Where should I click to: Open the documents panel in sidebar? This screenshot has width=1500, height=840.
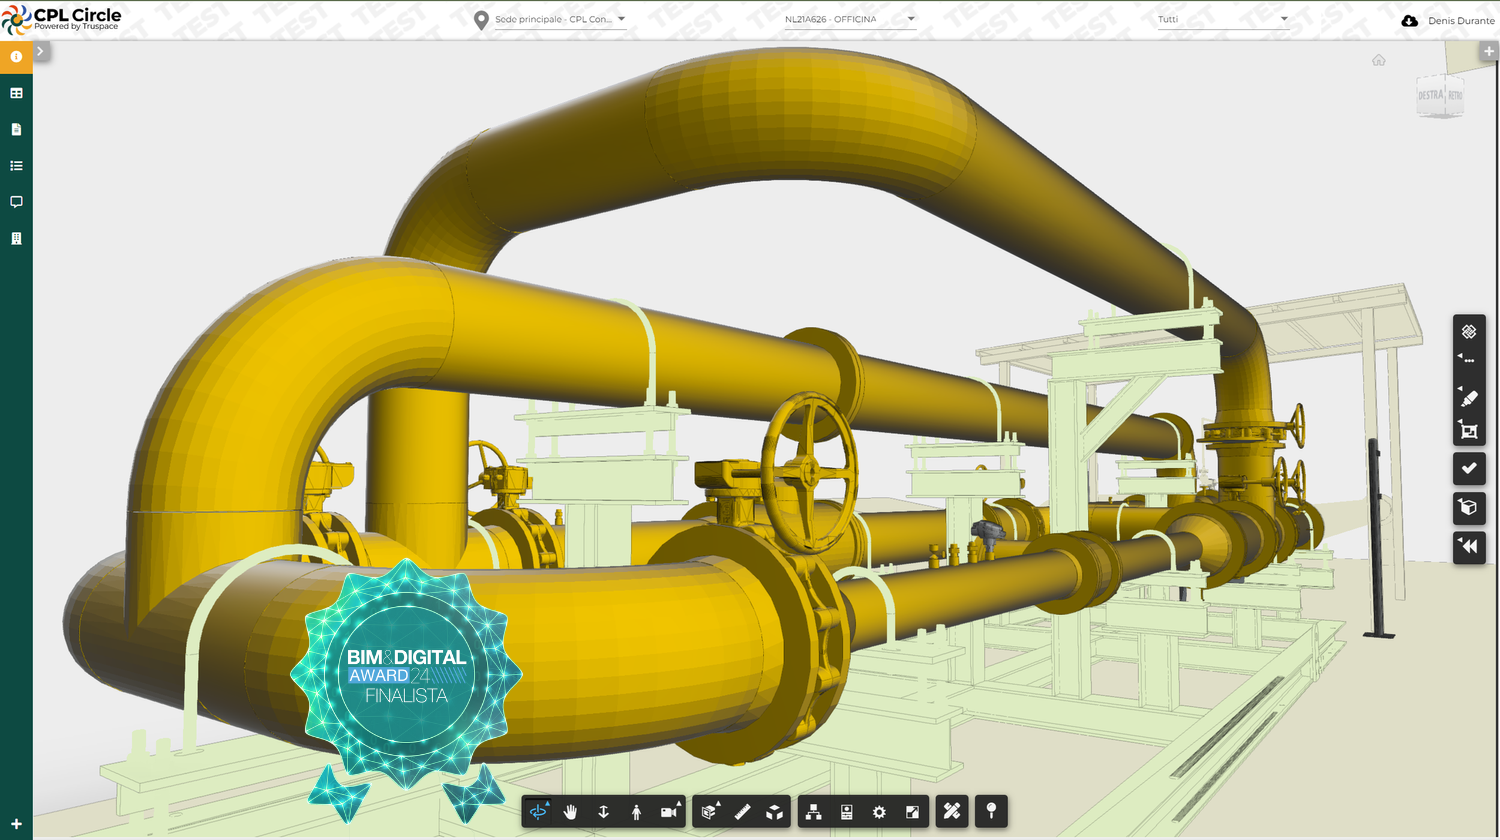16,129
